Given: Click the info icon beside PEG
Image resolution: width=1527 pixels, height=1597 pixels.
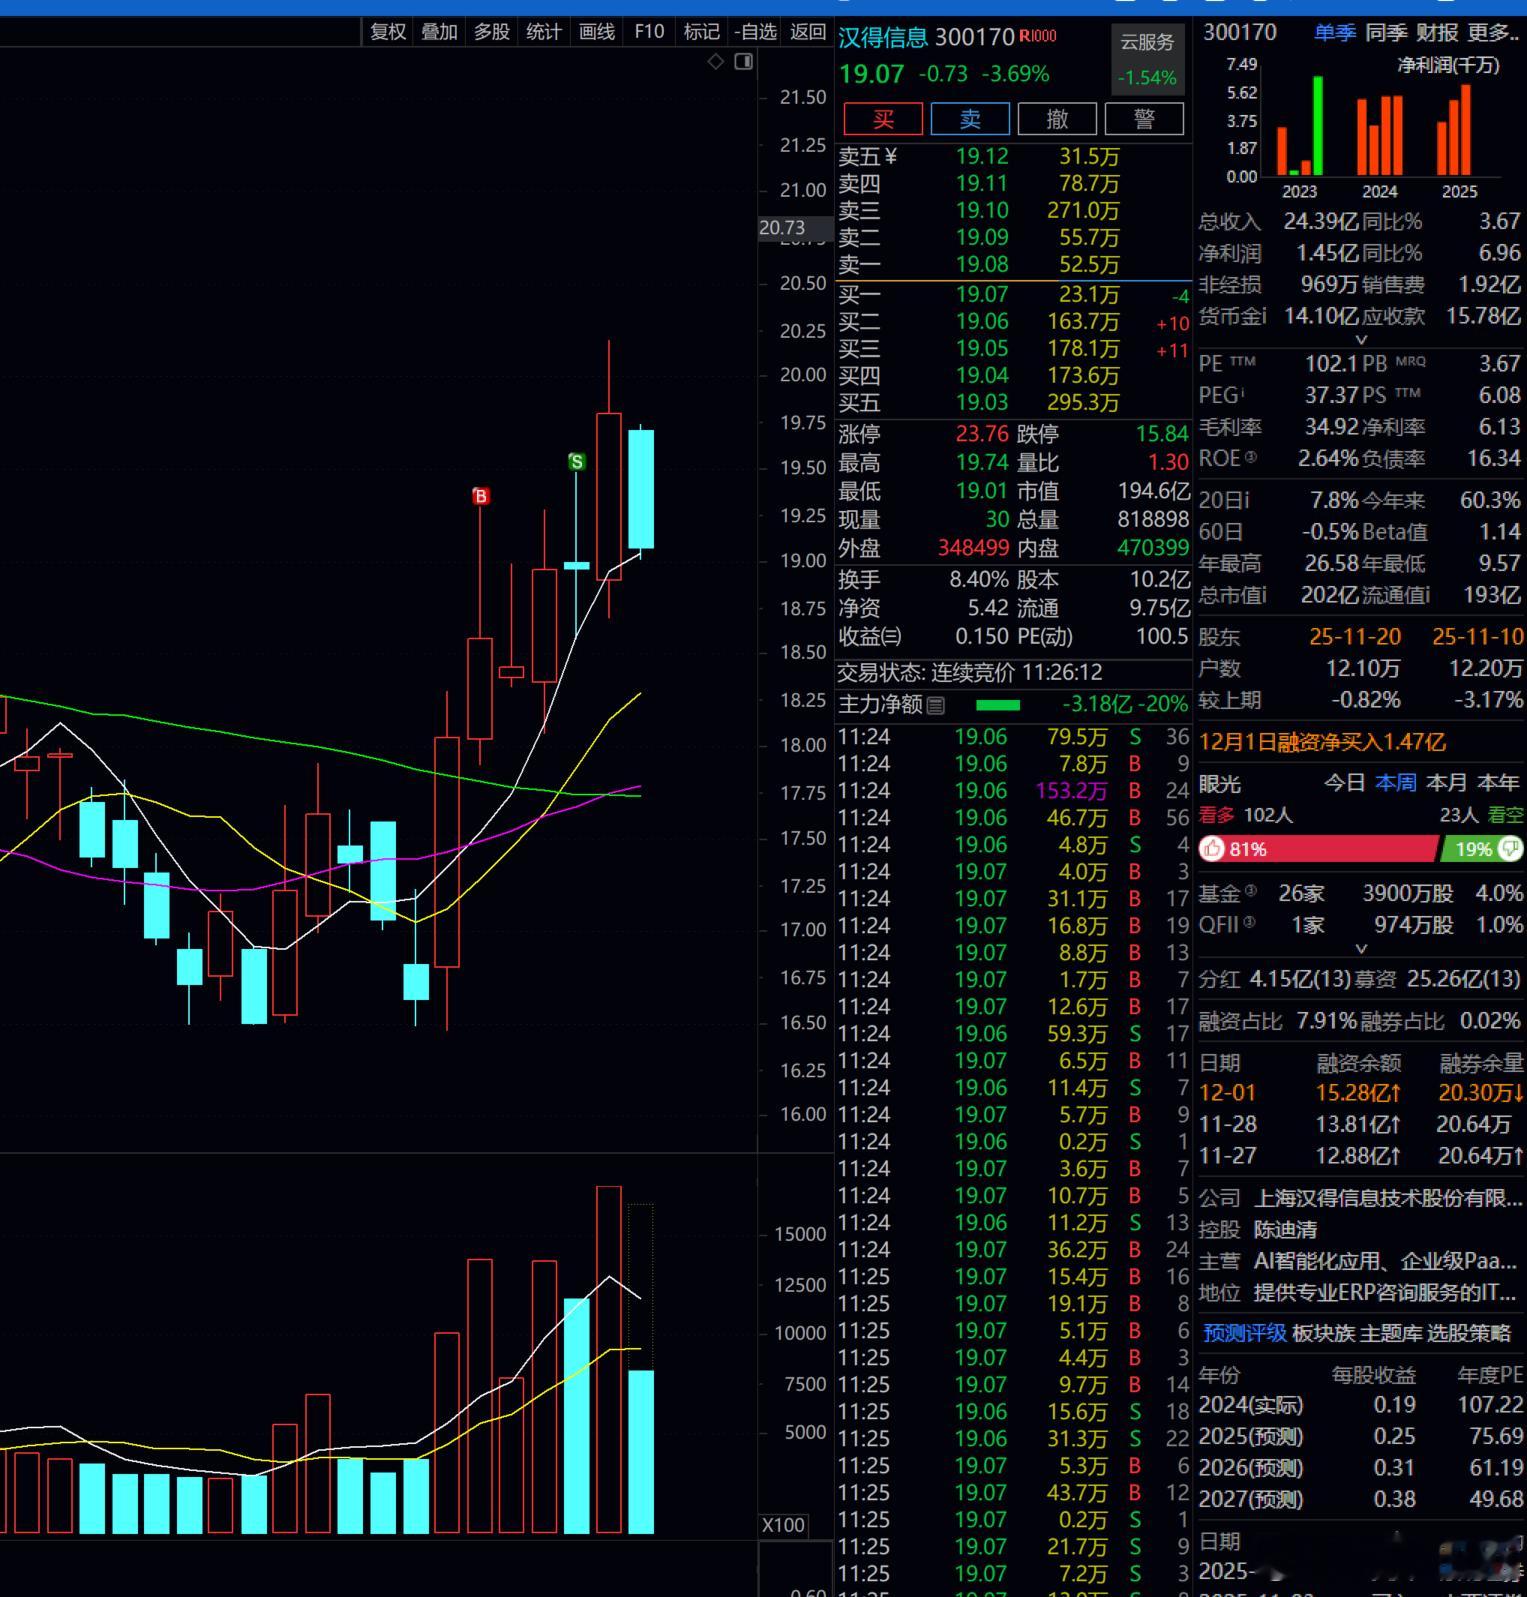Looking at the screenshot, I should [1243, 393].
